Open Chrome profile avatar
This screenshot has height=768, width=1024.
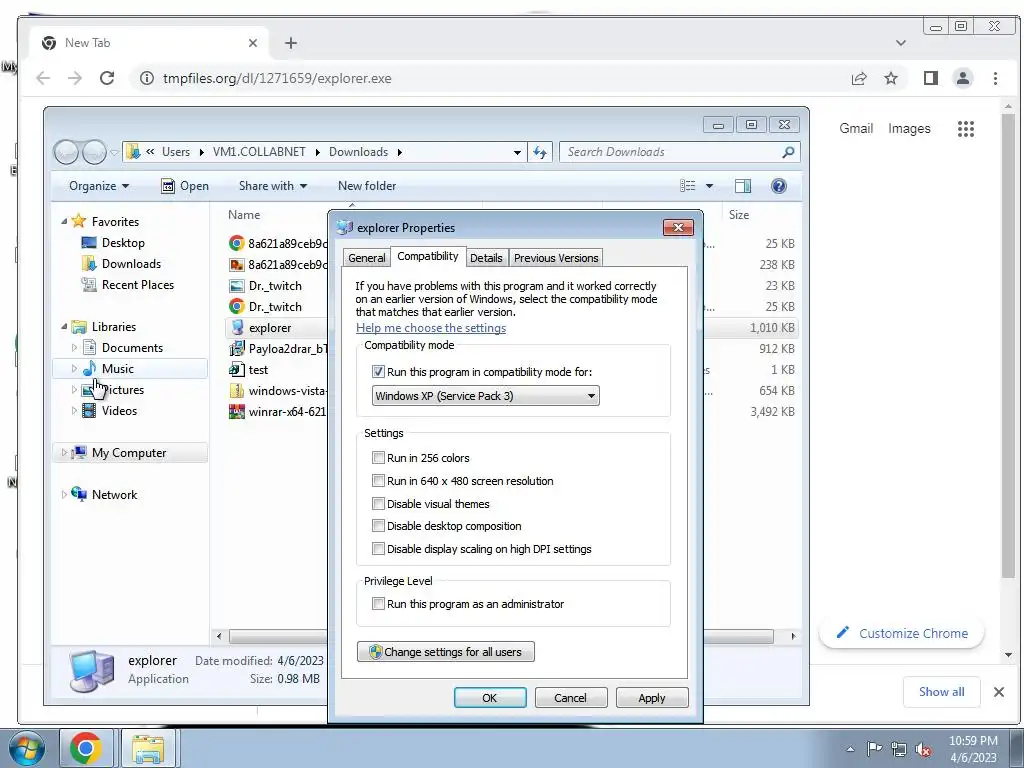click(x=963, y=78)
